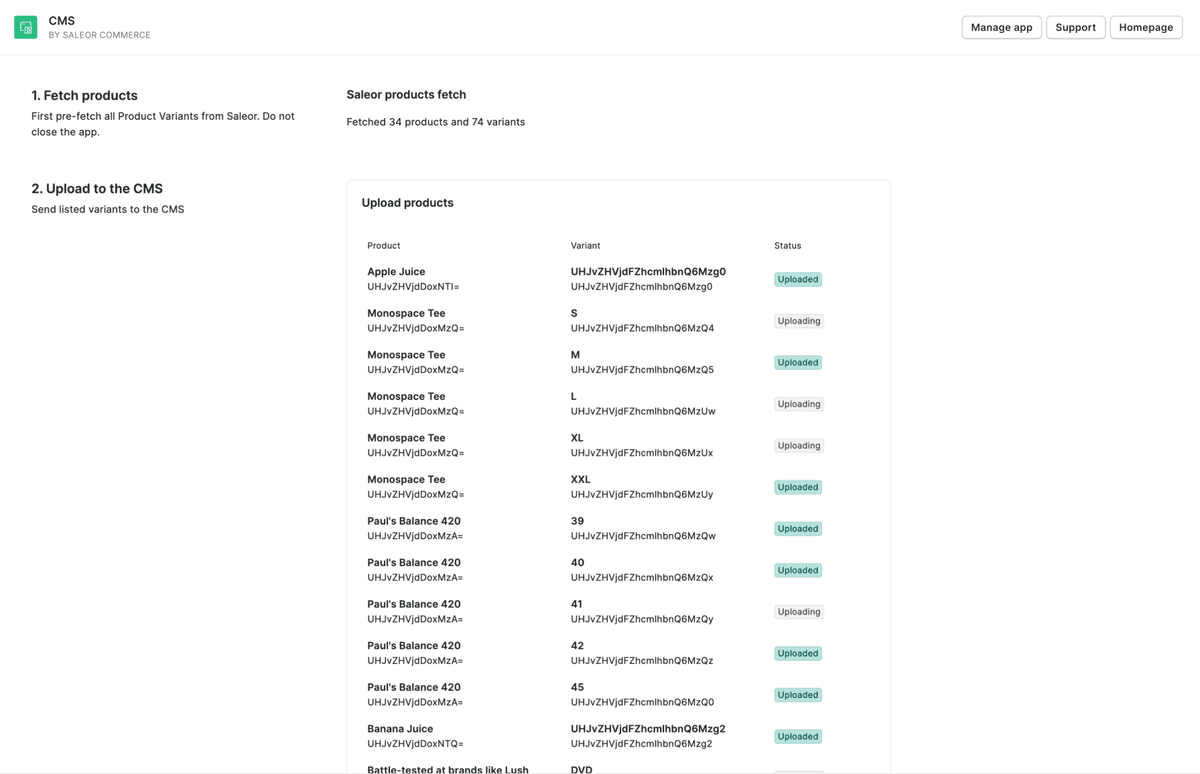This screenshot has width=1200, height=774.
Task: Click the Status column header
Action: pyautogui.click(x=787, y=245)
